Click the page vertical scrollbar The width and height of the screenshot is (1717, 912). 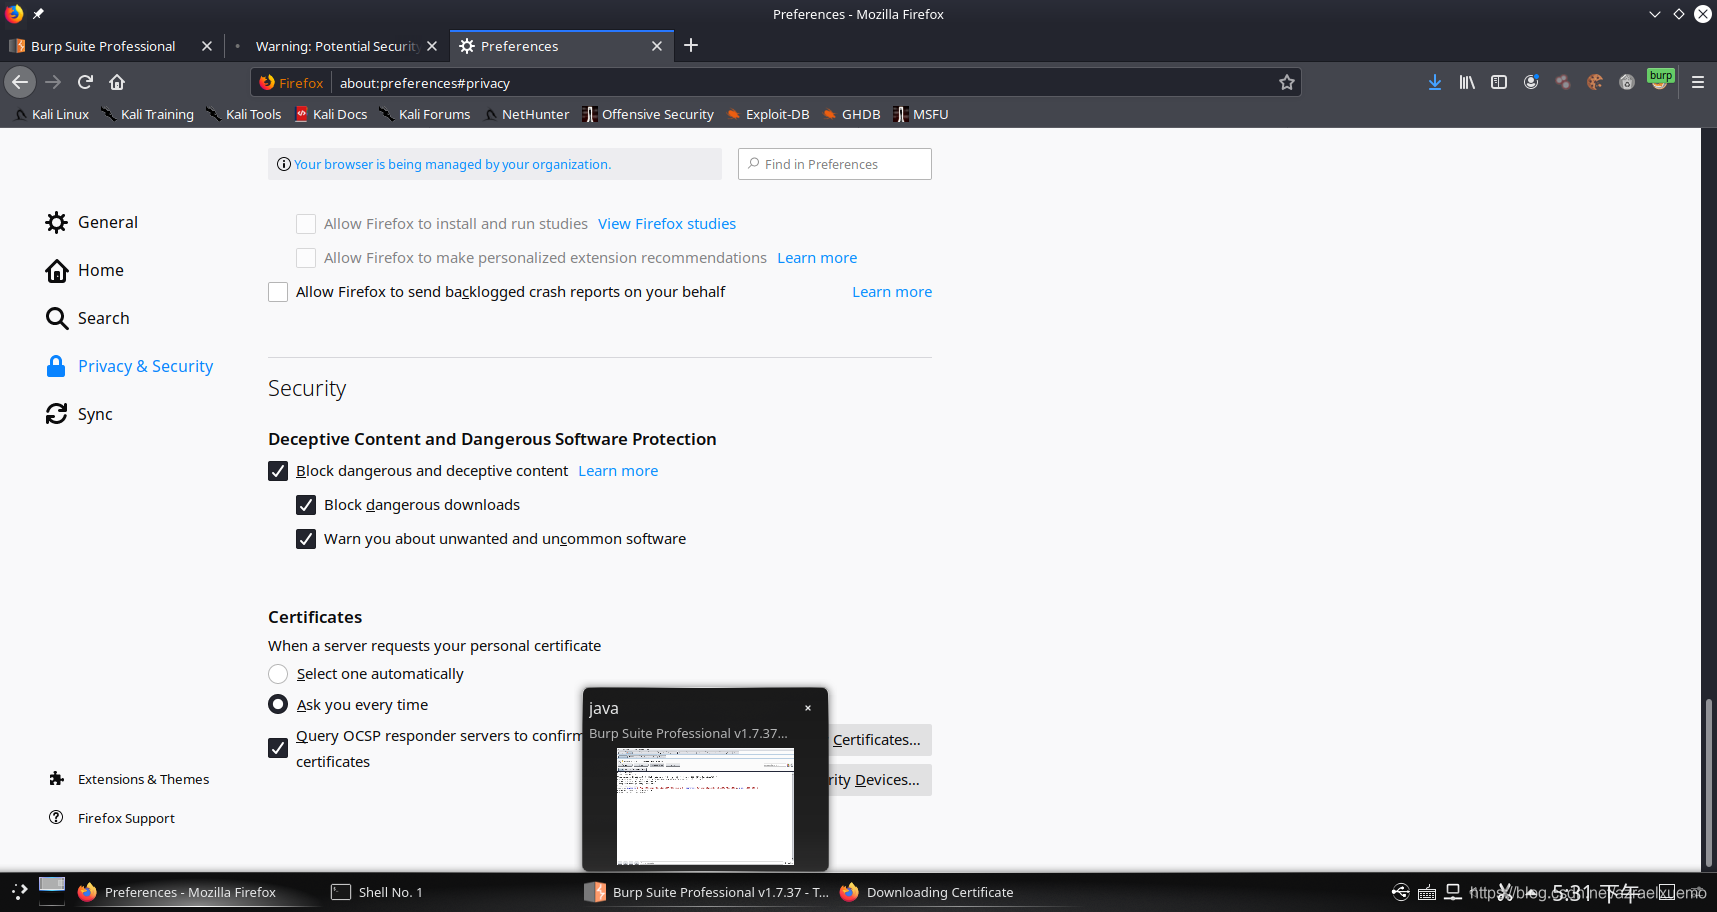coord(1709,782)
